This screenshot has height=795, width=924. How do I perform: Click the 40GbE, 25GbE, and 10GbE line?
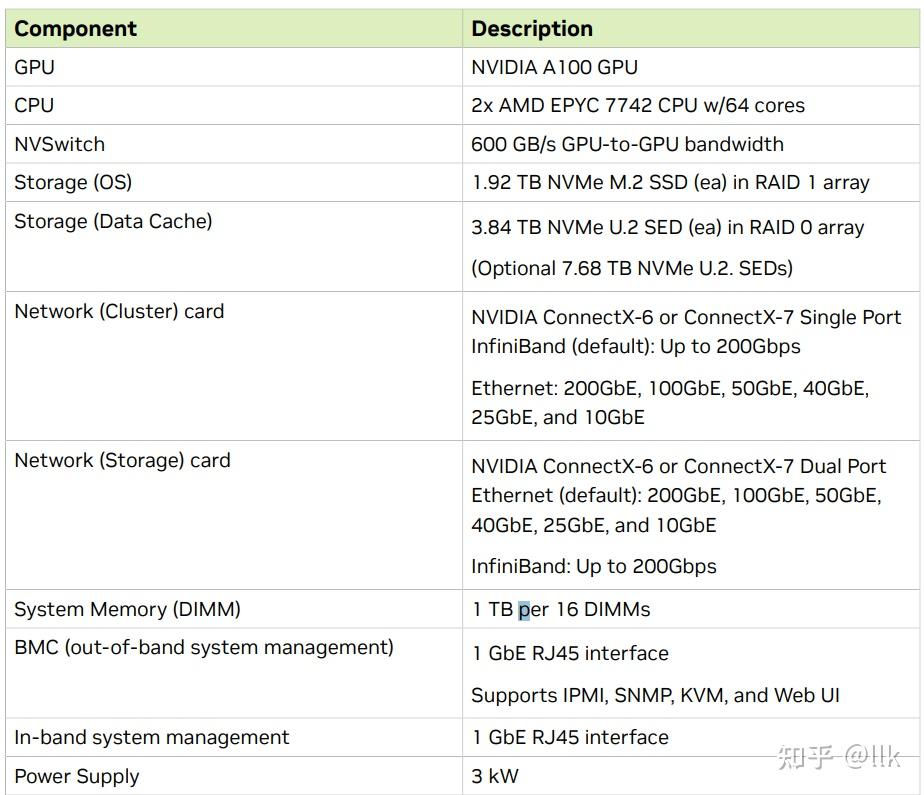point(593,525)
